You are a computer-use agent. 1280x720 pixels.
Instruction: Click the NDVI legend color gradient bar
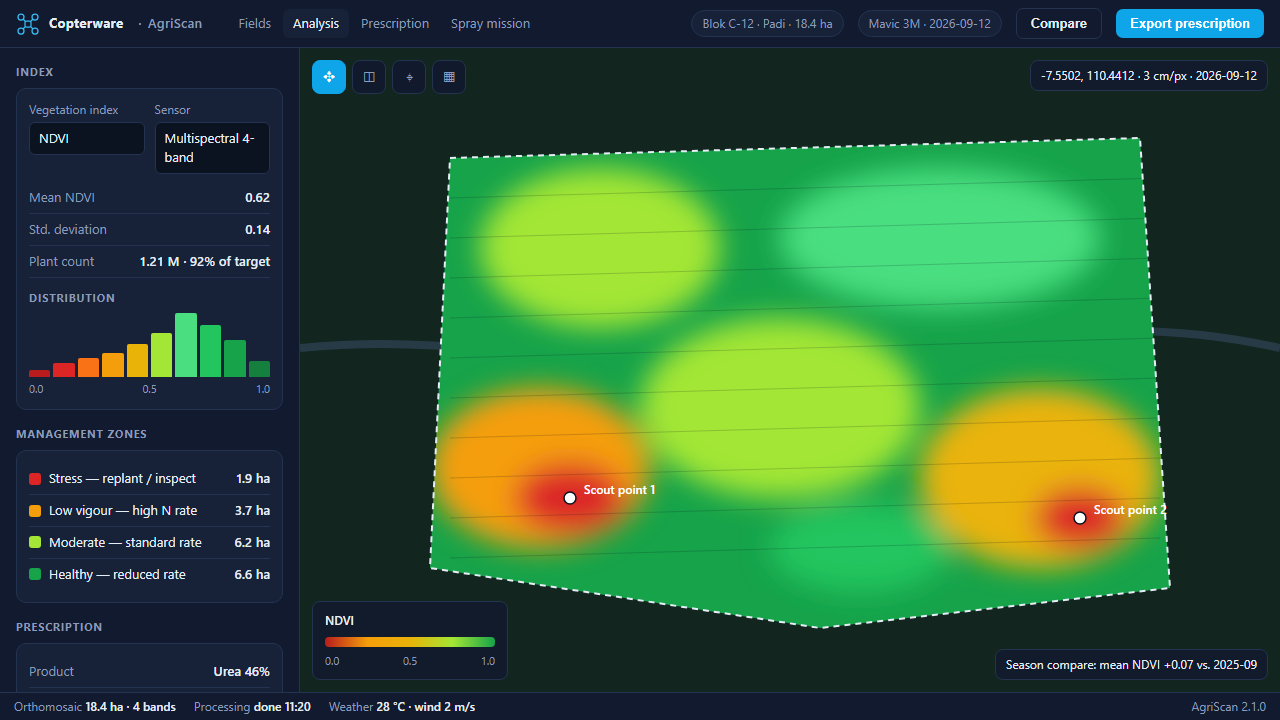click(410, 642)
